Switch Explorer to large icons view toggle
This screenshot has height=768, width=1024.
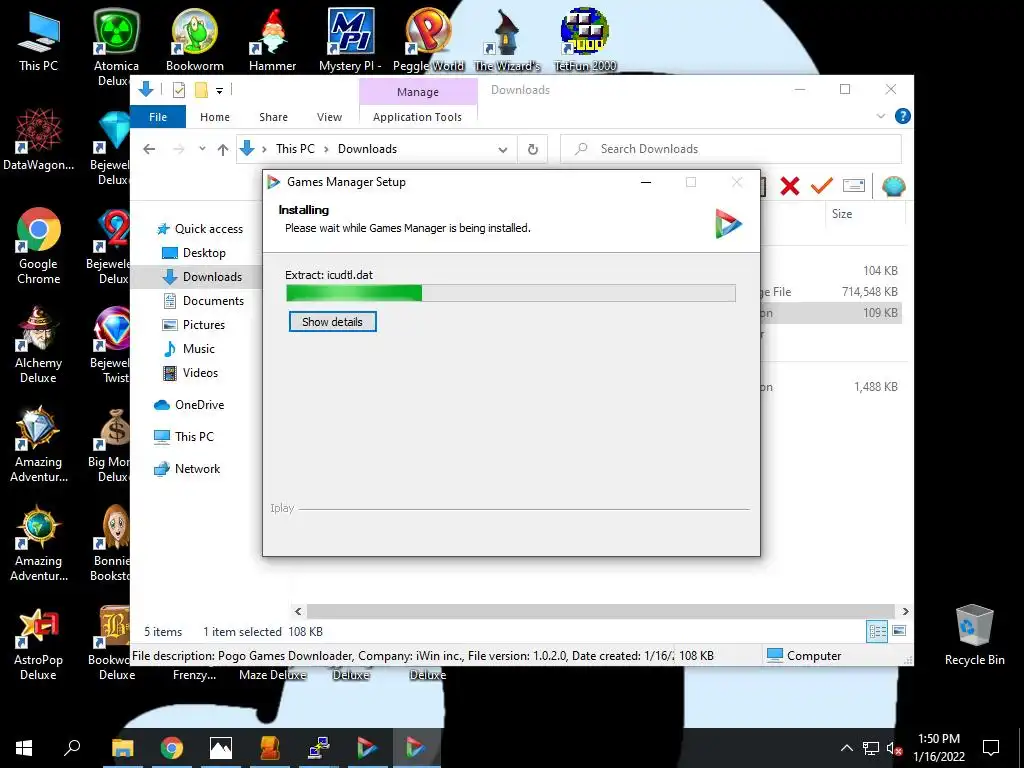pos(899,631)
